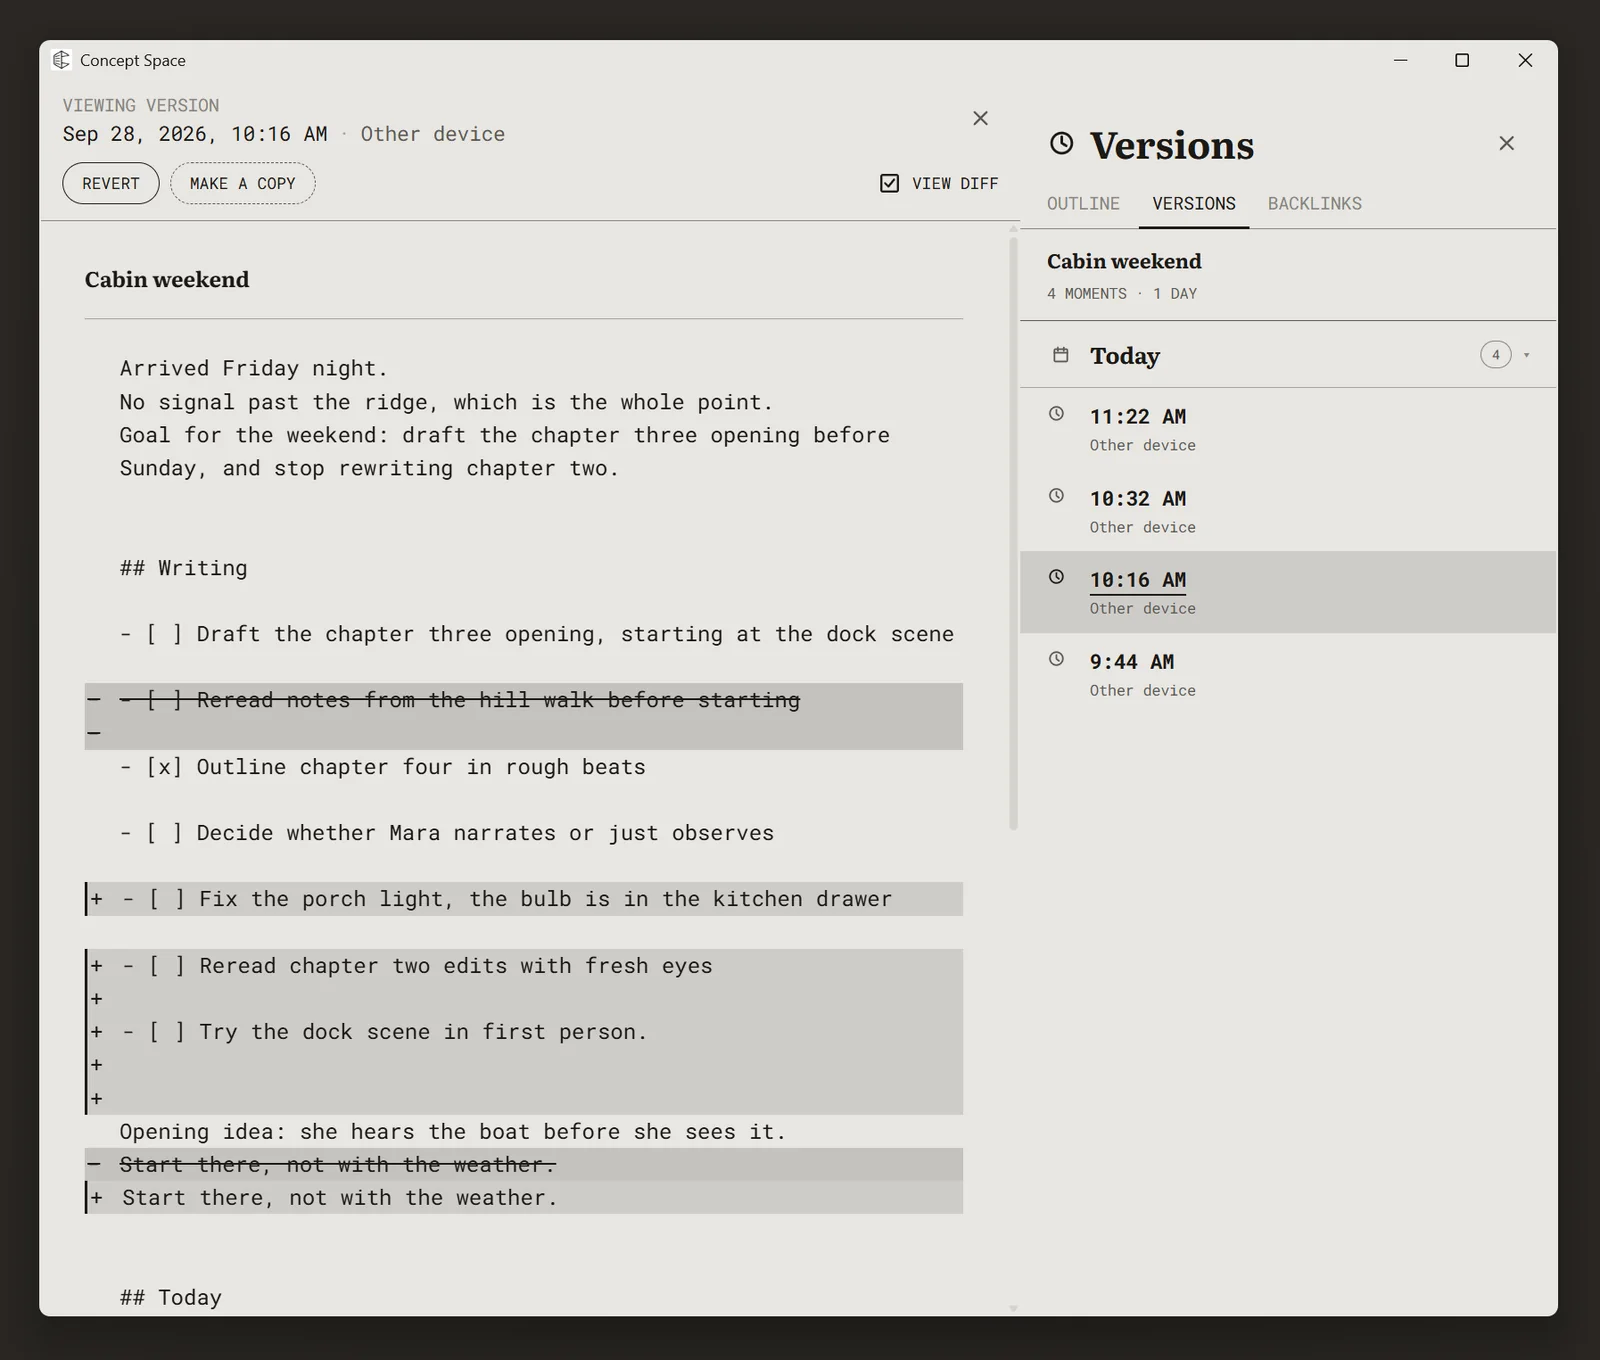Make a copy of this version
This screenshot has width=1600, height=1360.
click(243, 183)
